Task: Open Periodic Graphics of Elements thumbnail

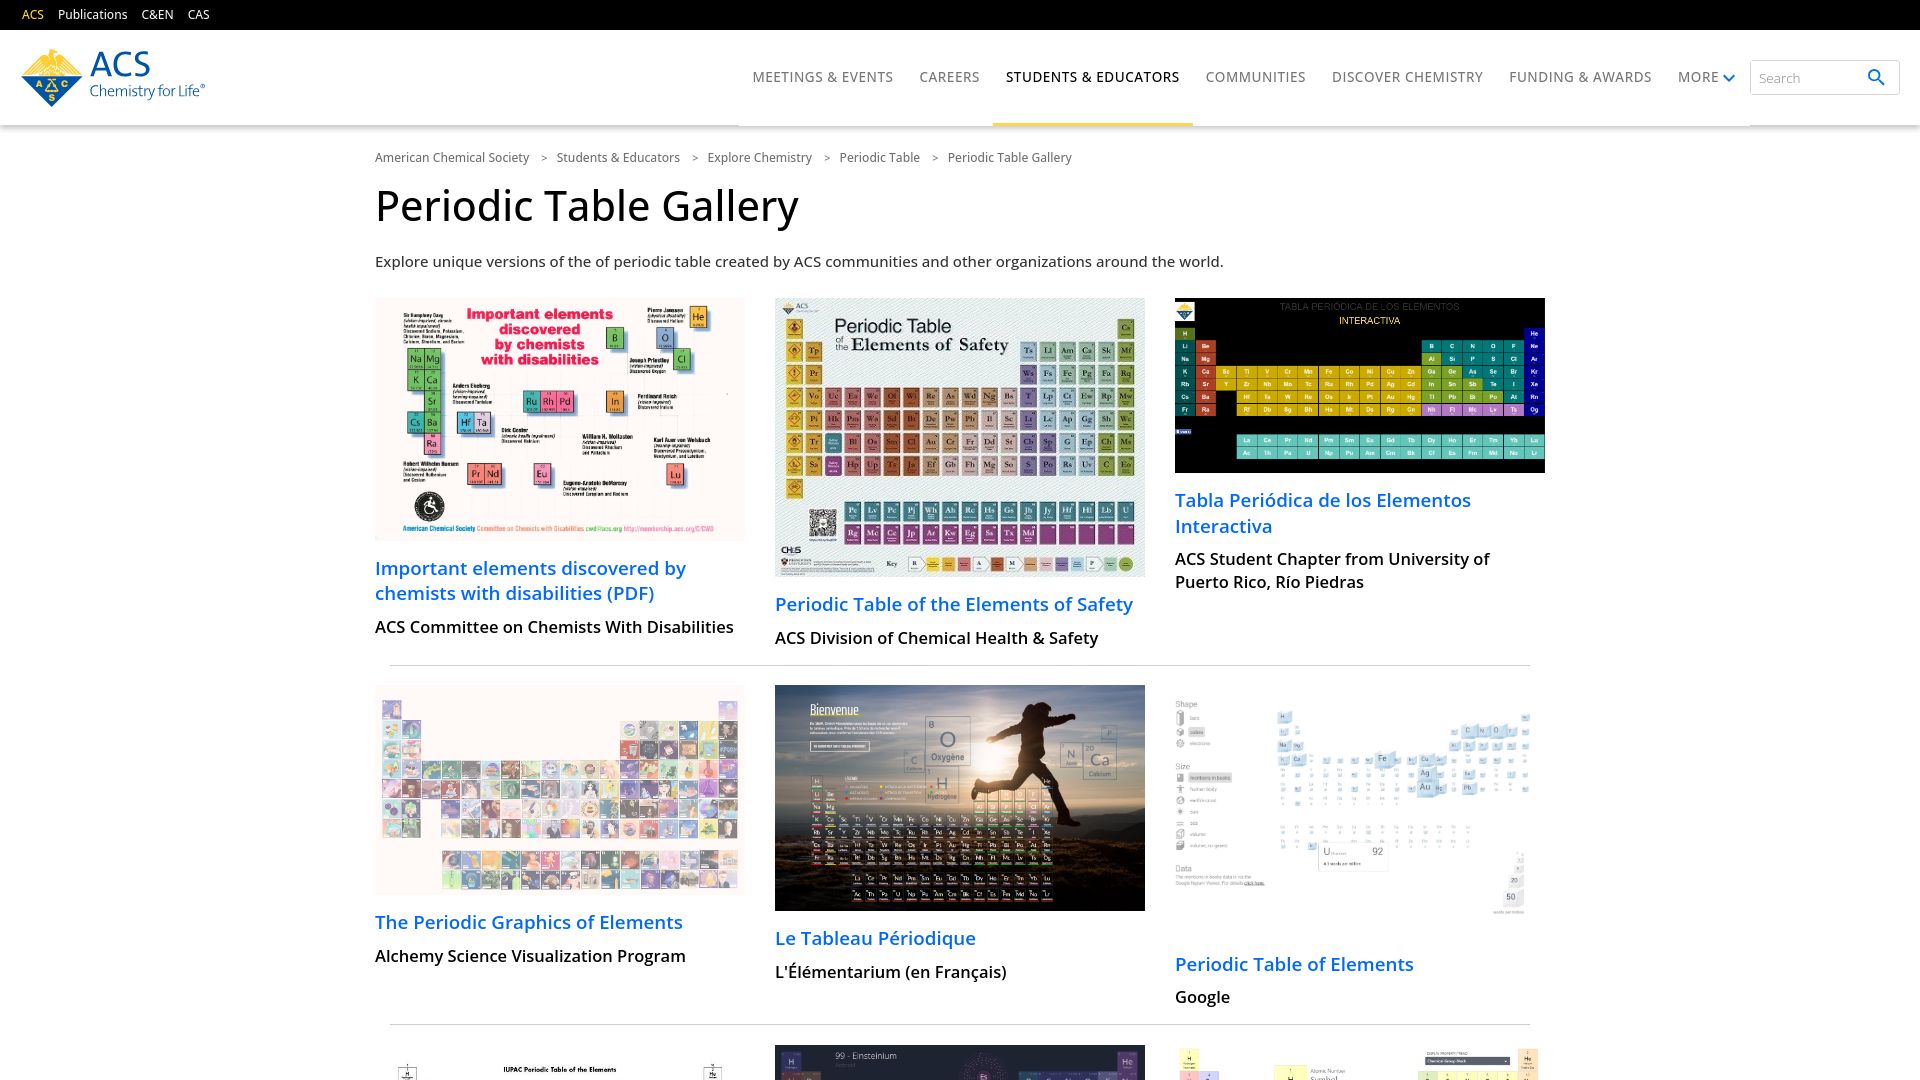Action: [x=560, y=790]
